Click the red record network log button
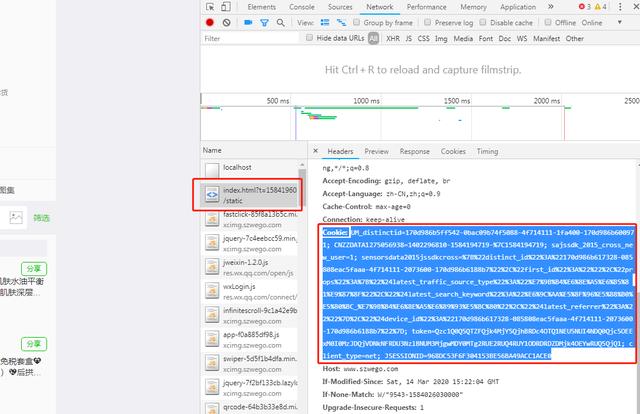 [x=210, y=22]
